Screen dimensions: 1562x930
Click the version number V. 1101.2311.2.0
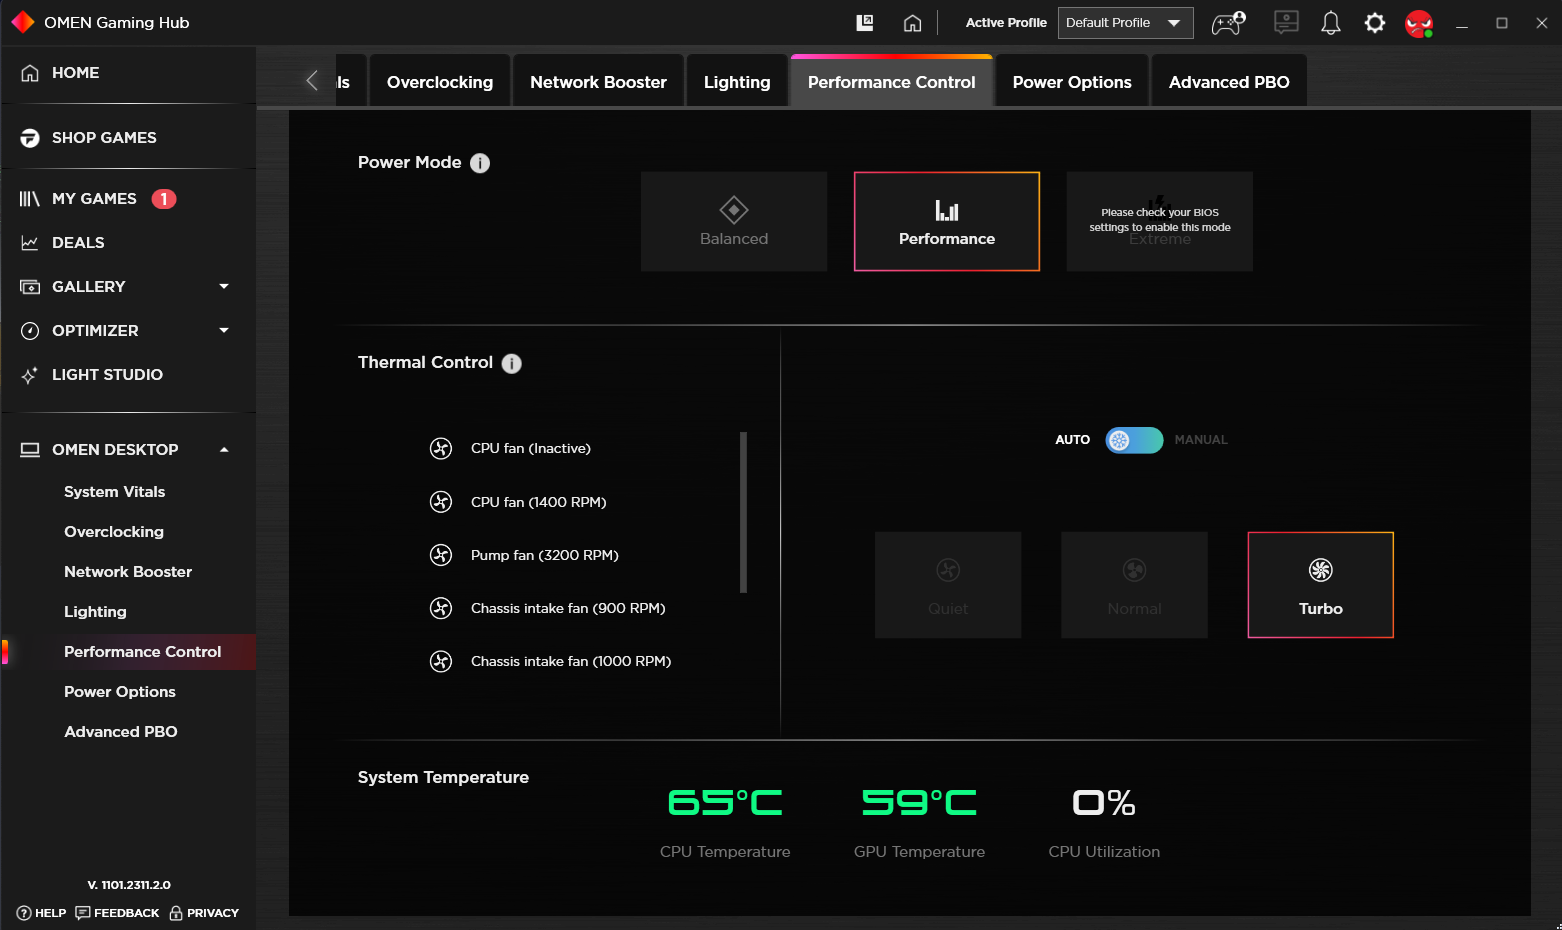pyautogui.click(x=128, y=885)
